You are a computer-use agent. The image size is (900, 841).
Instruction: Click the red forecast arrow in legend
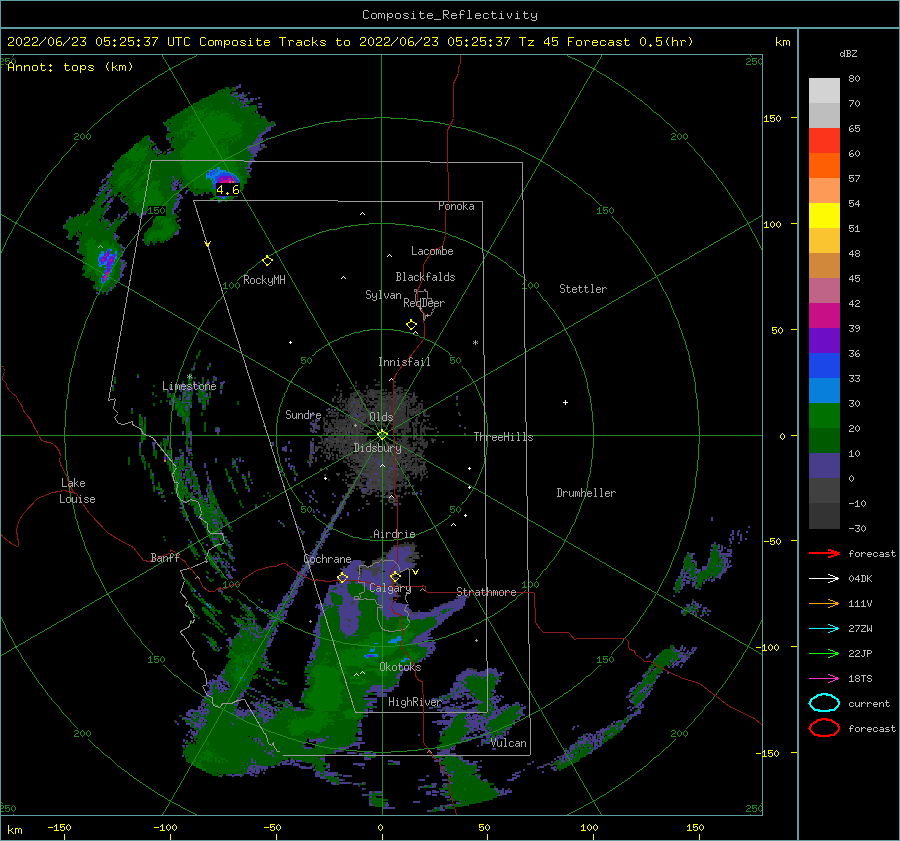pos(824,553)
